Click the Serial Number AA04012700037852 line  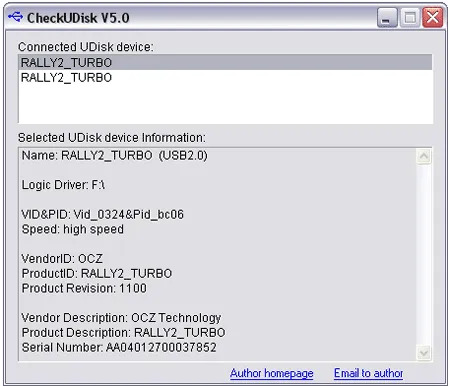(x=119, y=347)
